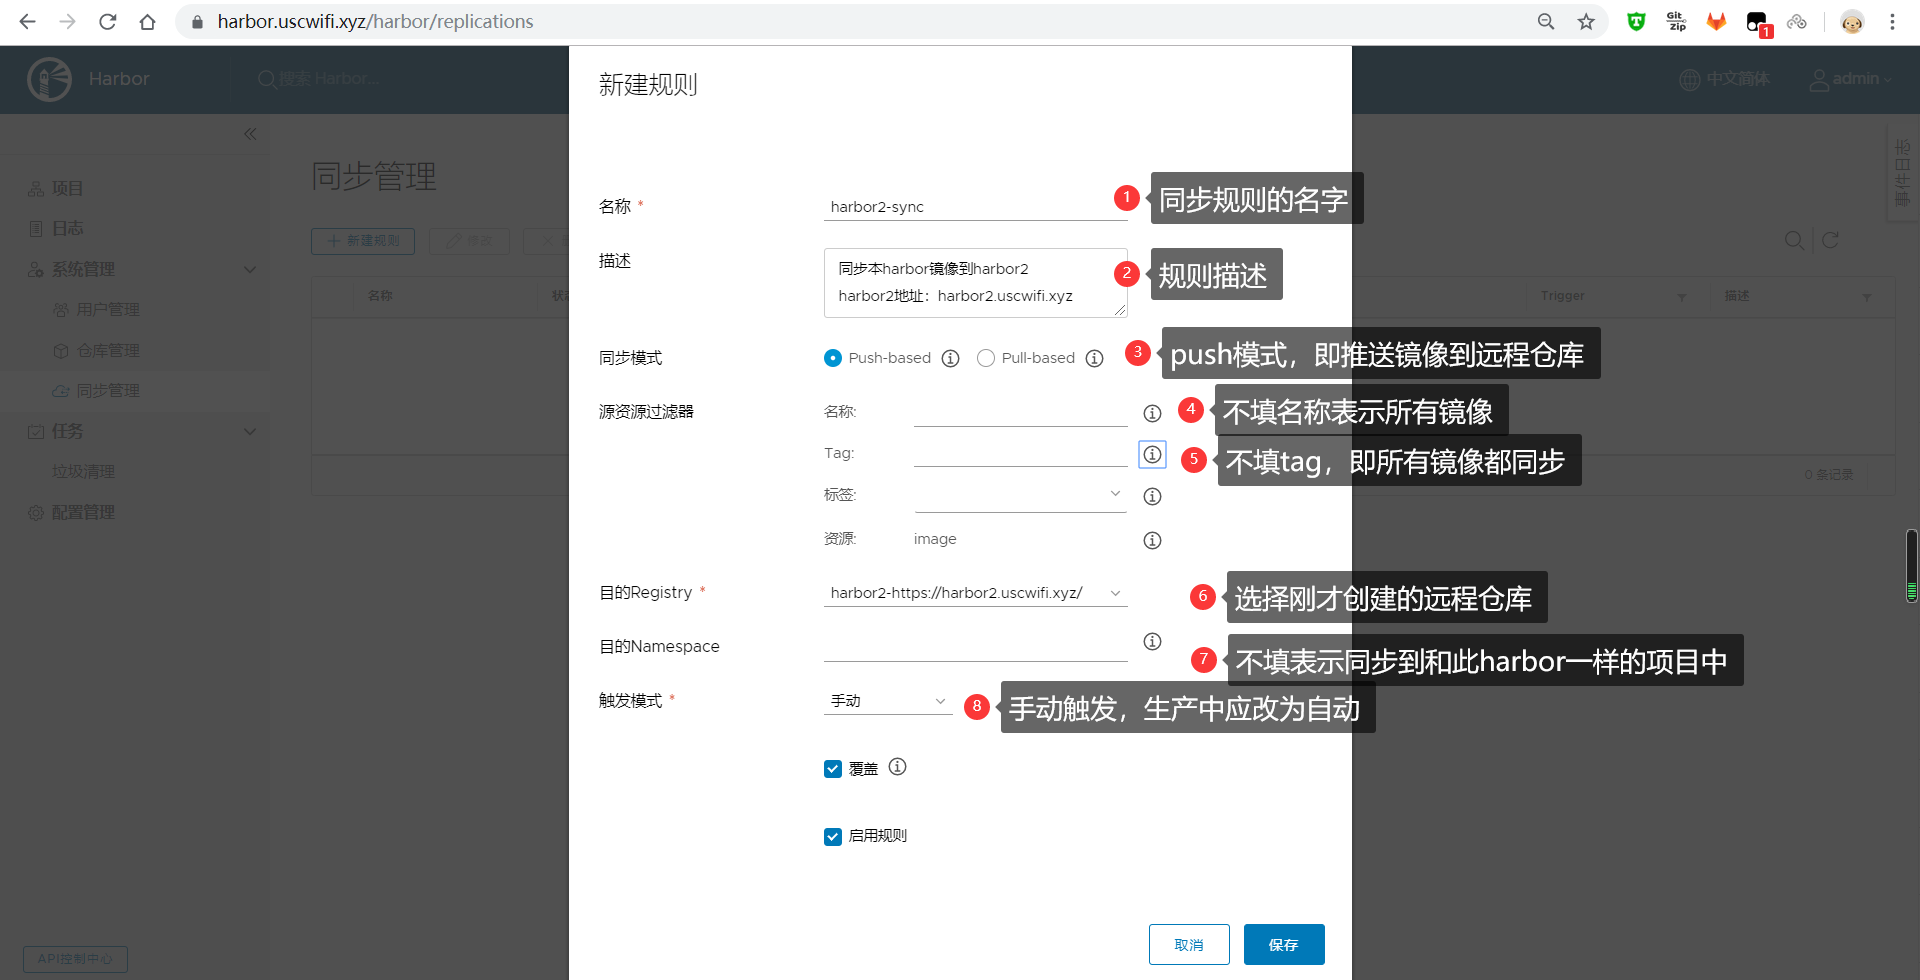Click the Harbor search box
This screenshot has height=980, width=1920.
320,79
